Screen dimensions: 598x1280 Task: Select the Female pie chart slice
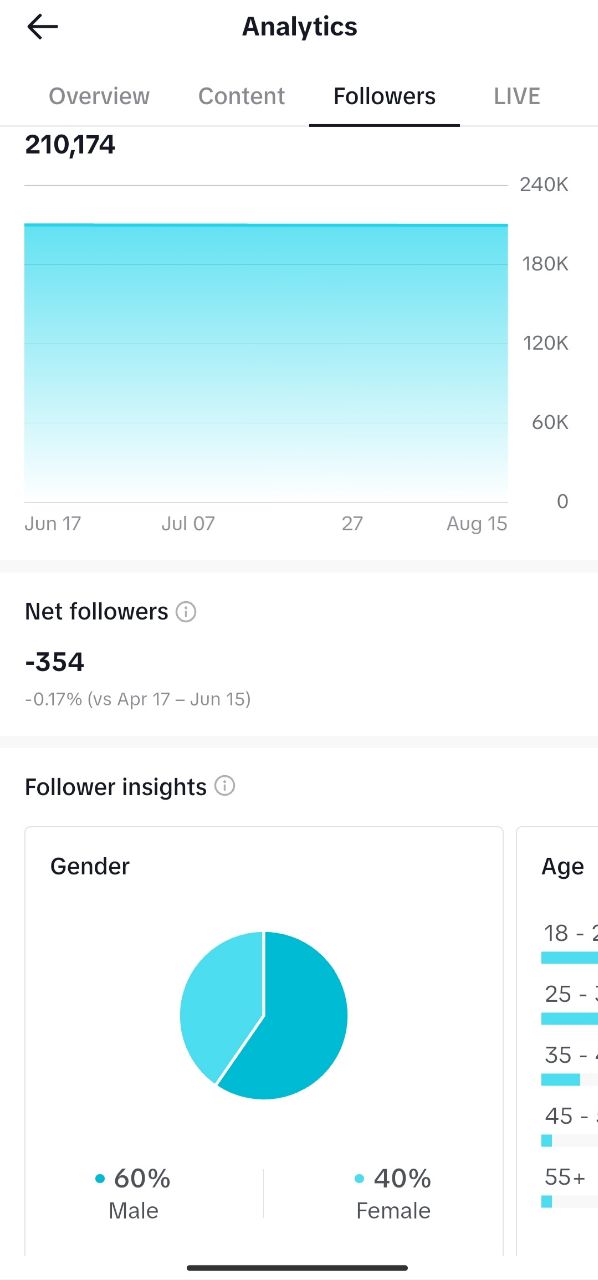click(x=220, y=1000)
